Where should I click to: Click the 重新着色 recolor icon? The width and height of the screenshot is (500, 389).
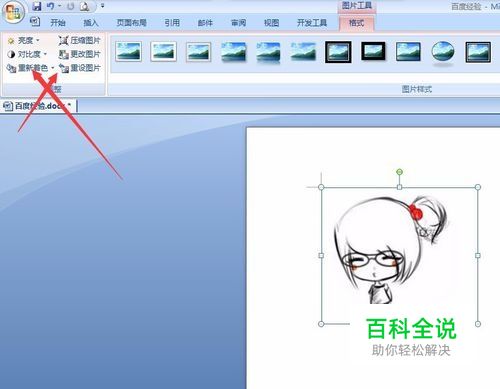pyautogui.click(x=11, y=68)
